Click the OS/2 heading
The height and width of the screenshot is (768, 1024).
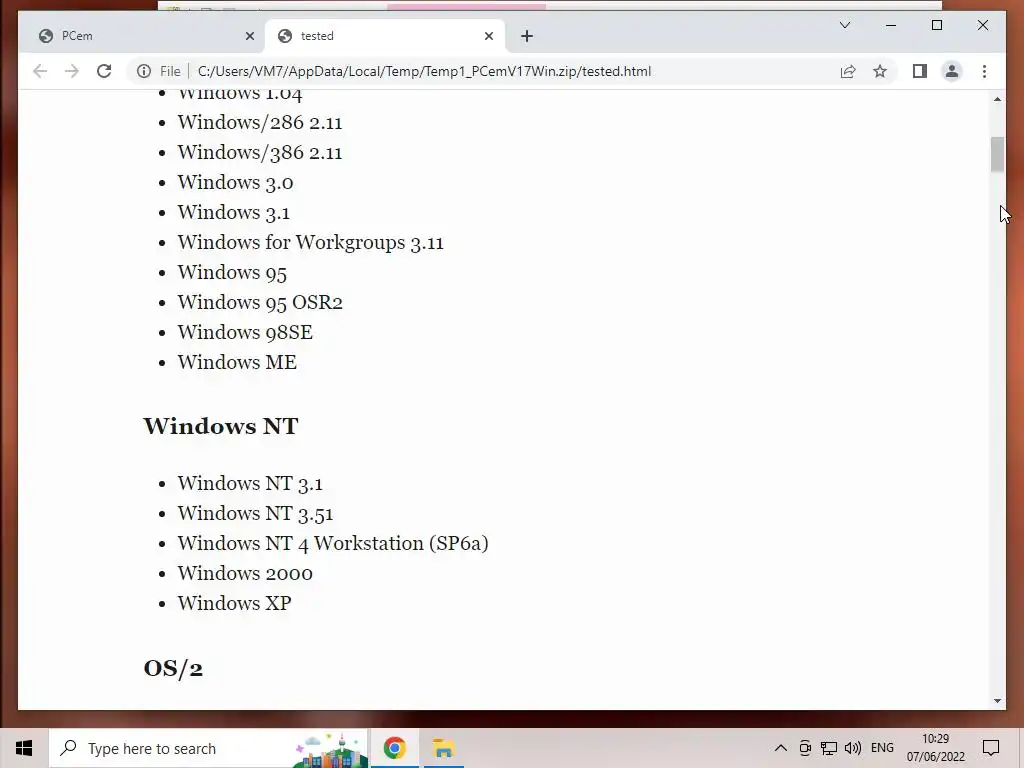[x=173, y=668]
